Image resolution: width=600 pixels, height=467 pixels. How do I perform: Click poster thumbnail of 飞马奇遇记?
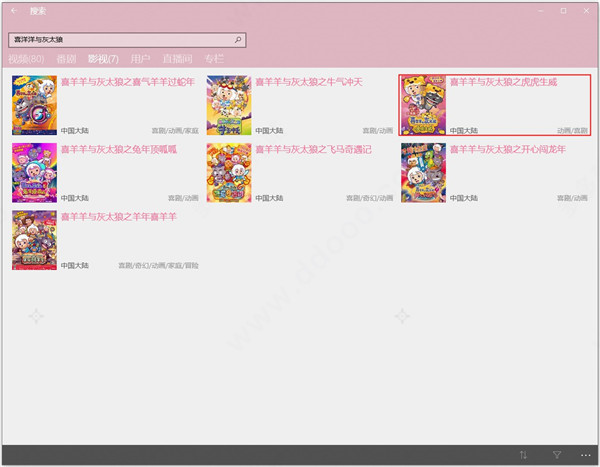[x=229, y=173]
